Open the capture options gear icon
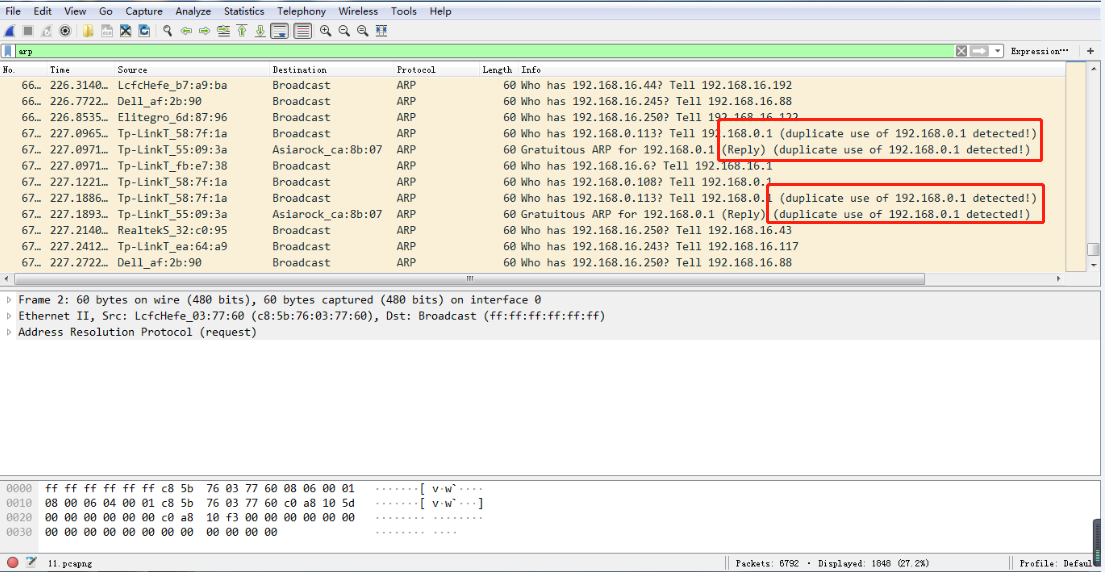This screenshot has width=1105, height=572. point(65,31)
